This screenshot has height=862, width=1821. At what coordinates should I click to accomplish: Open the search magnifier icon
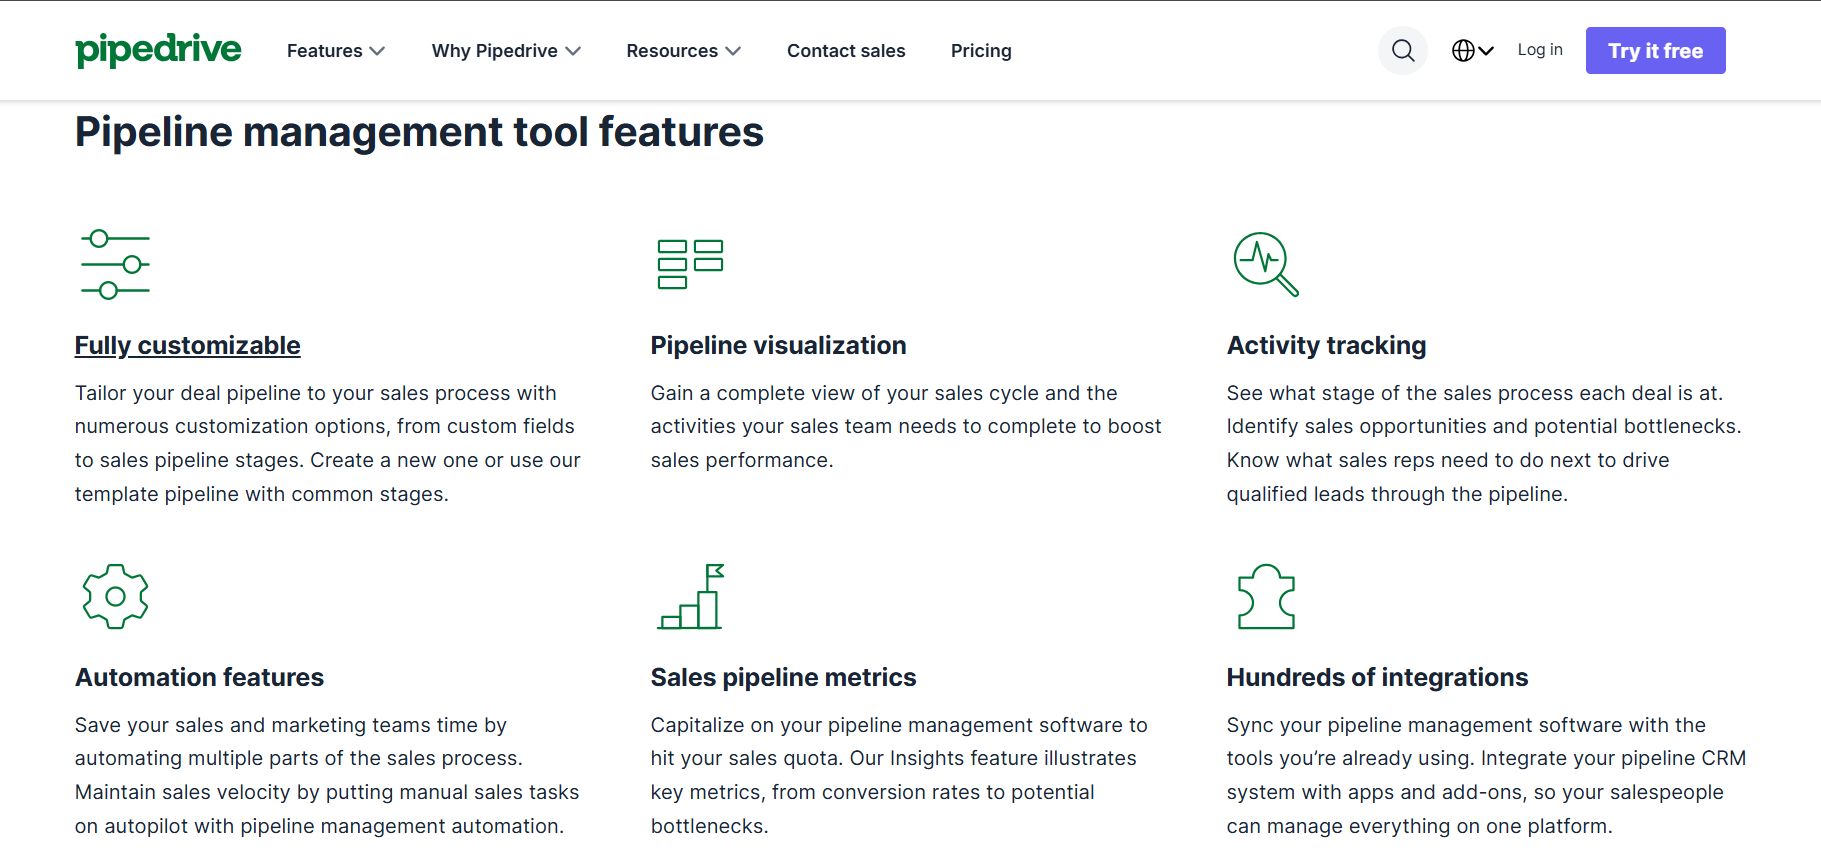click(1403, 50)
